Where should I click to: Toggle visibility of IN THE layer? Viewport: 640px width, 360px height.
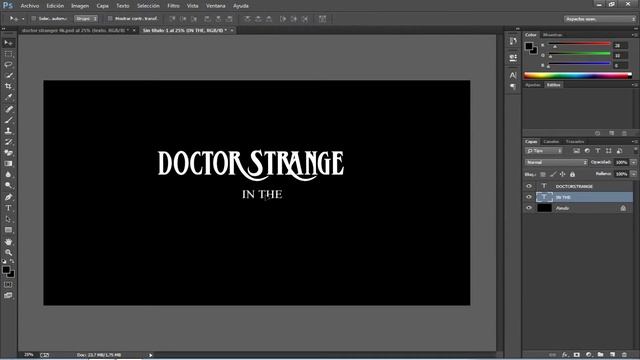[x=529, y=197]
